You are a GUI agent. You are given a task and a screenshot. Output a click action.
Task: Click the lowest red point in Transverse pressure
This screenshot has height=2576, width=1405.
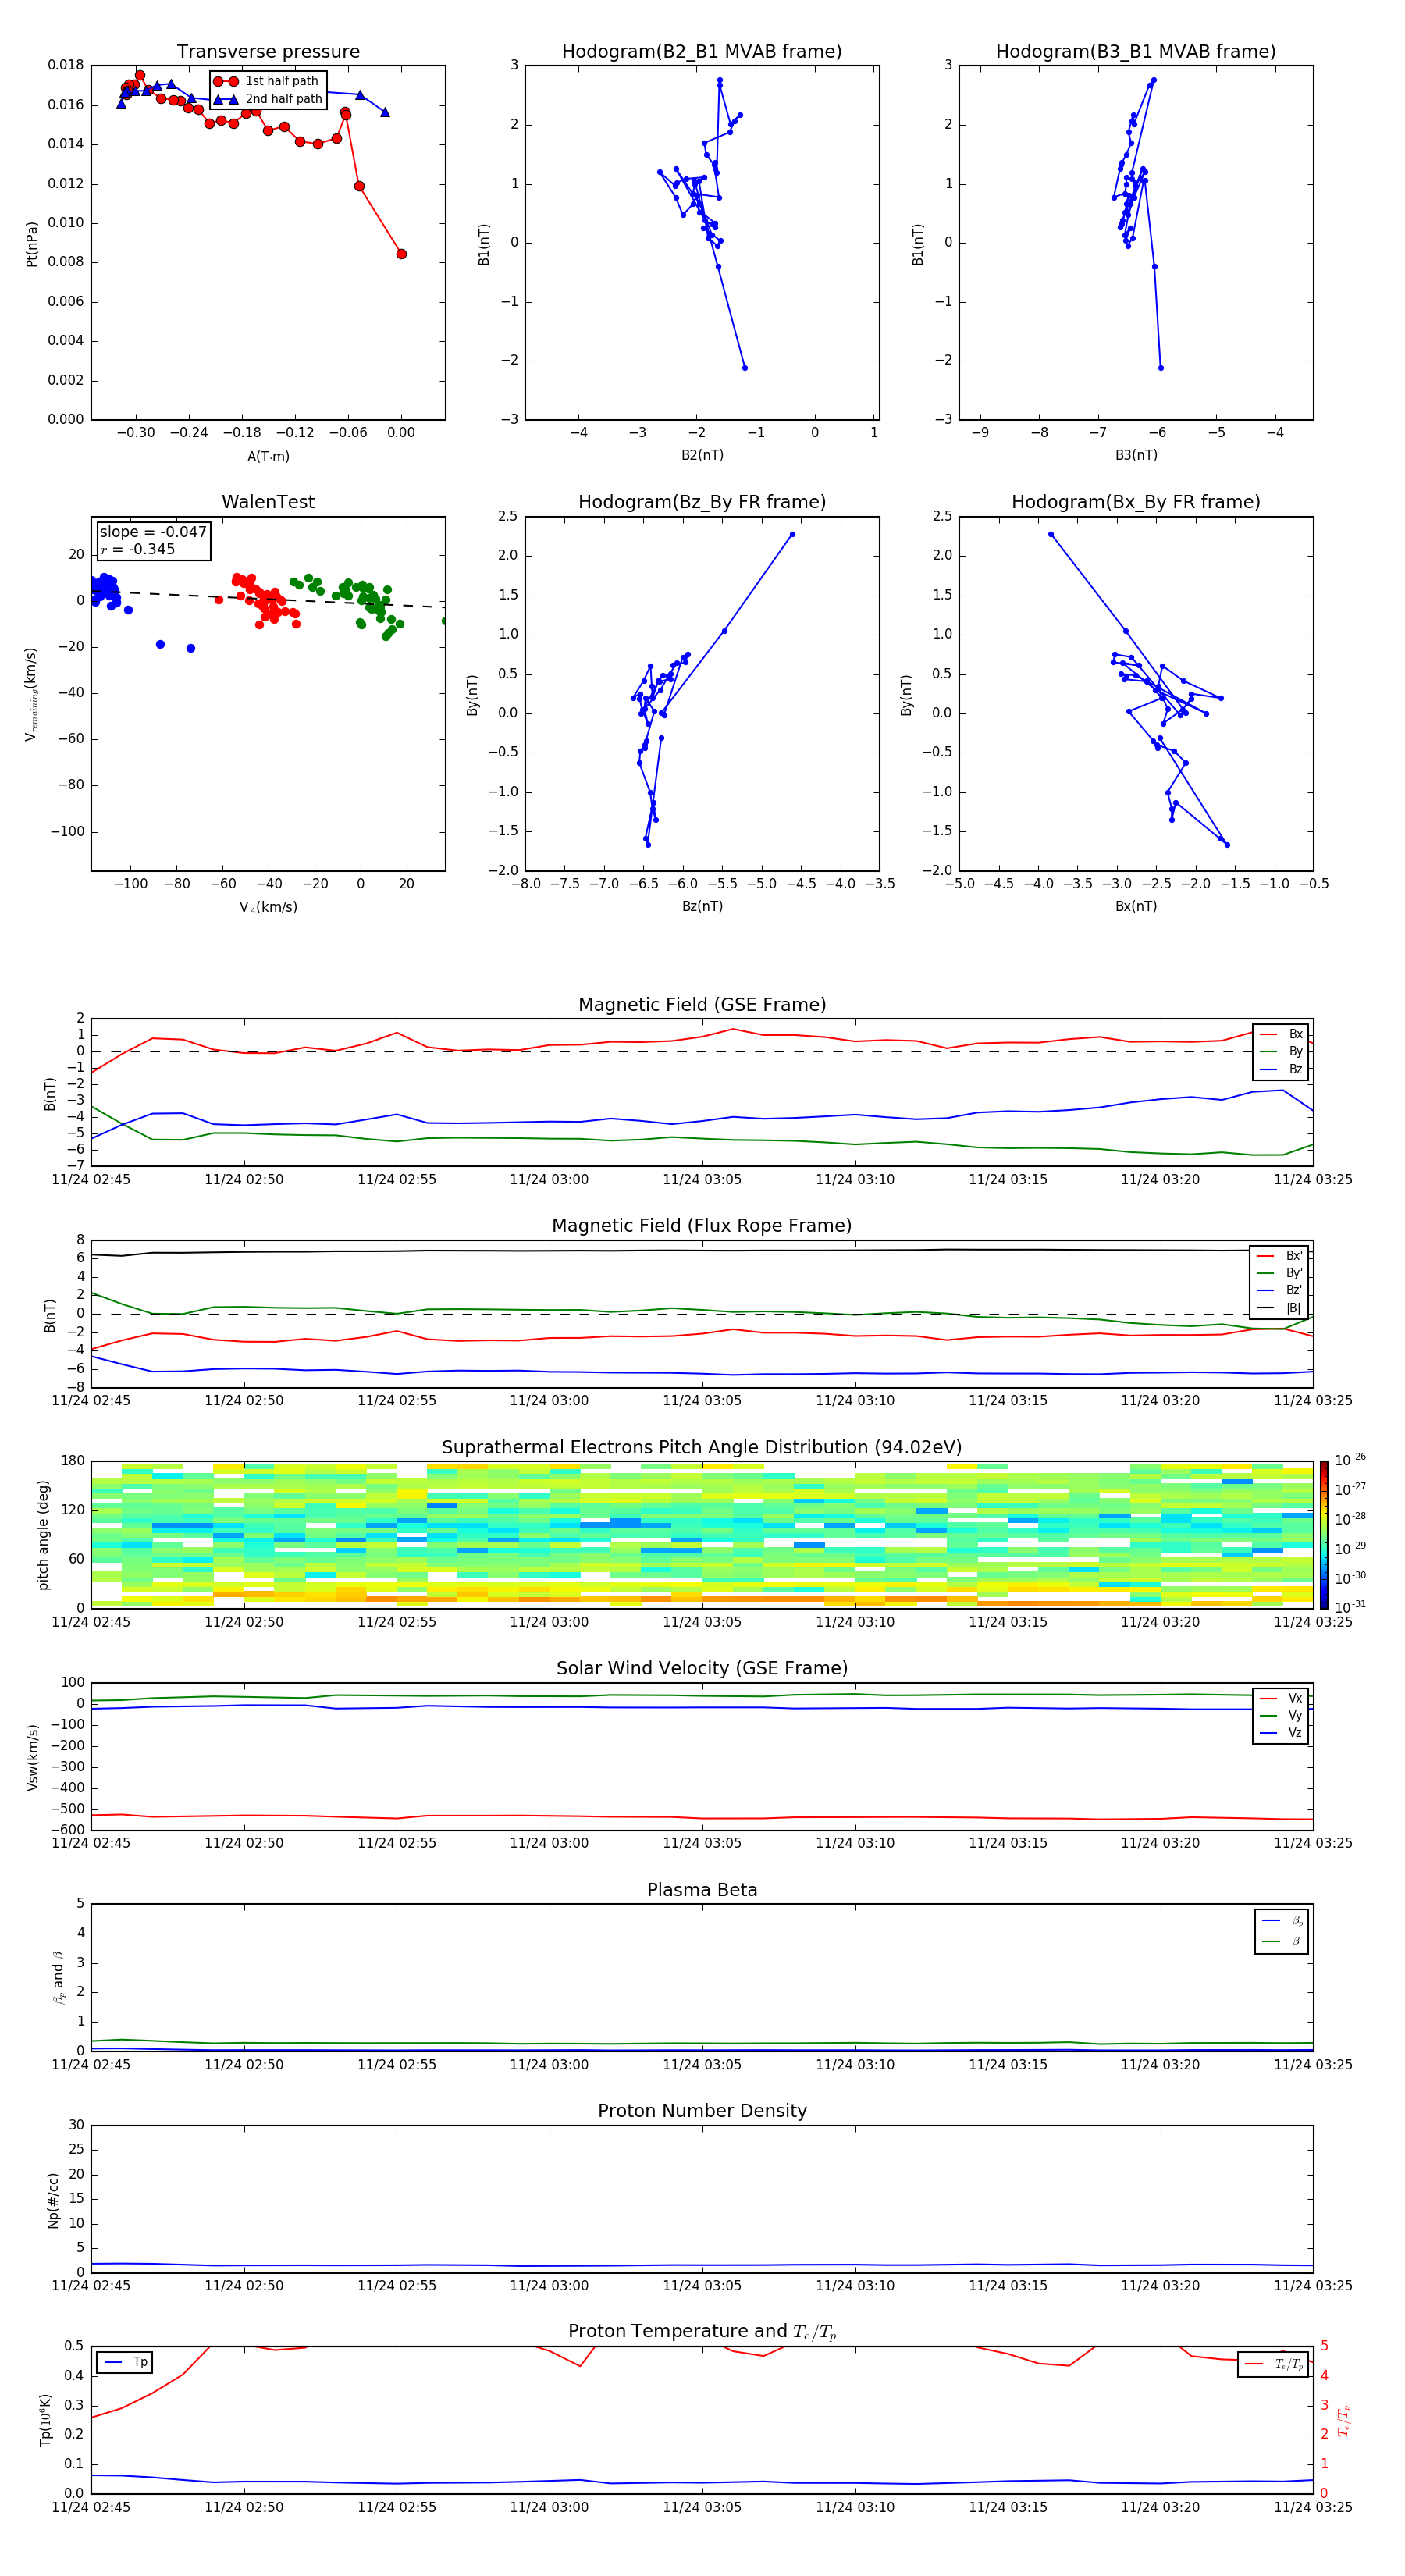coord(401,254)
